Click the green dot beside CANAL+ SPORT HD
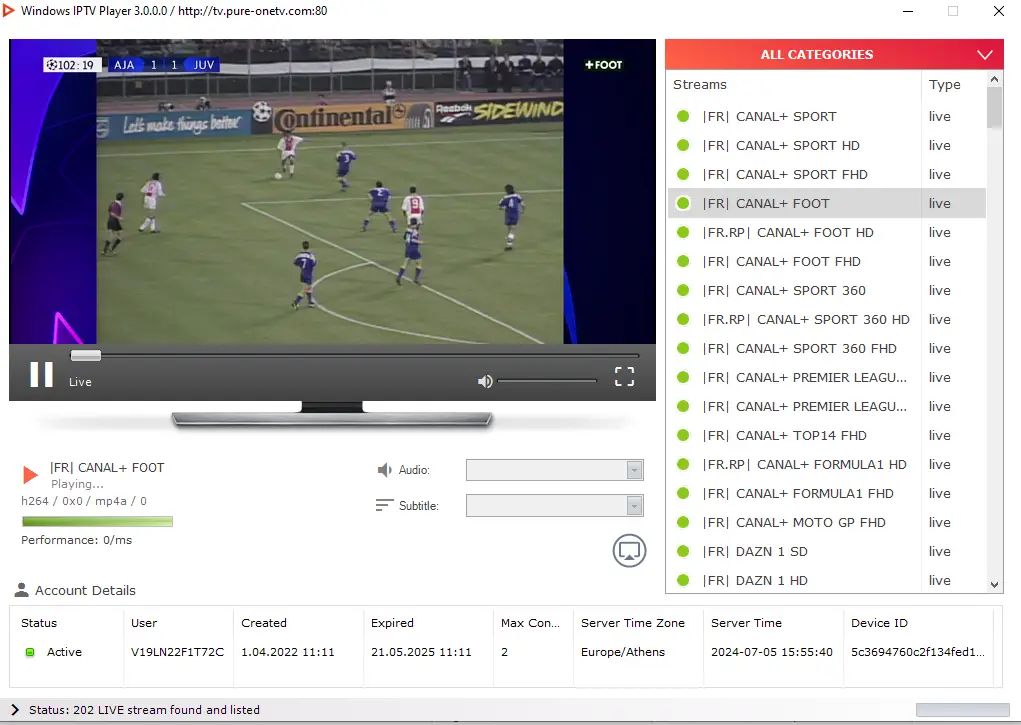Viewport: 1021px width, 725px height. pyautogui.click(x=683, y=145)
